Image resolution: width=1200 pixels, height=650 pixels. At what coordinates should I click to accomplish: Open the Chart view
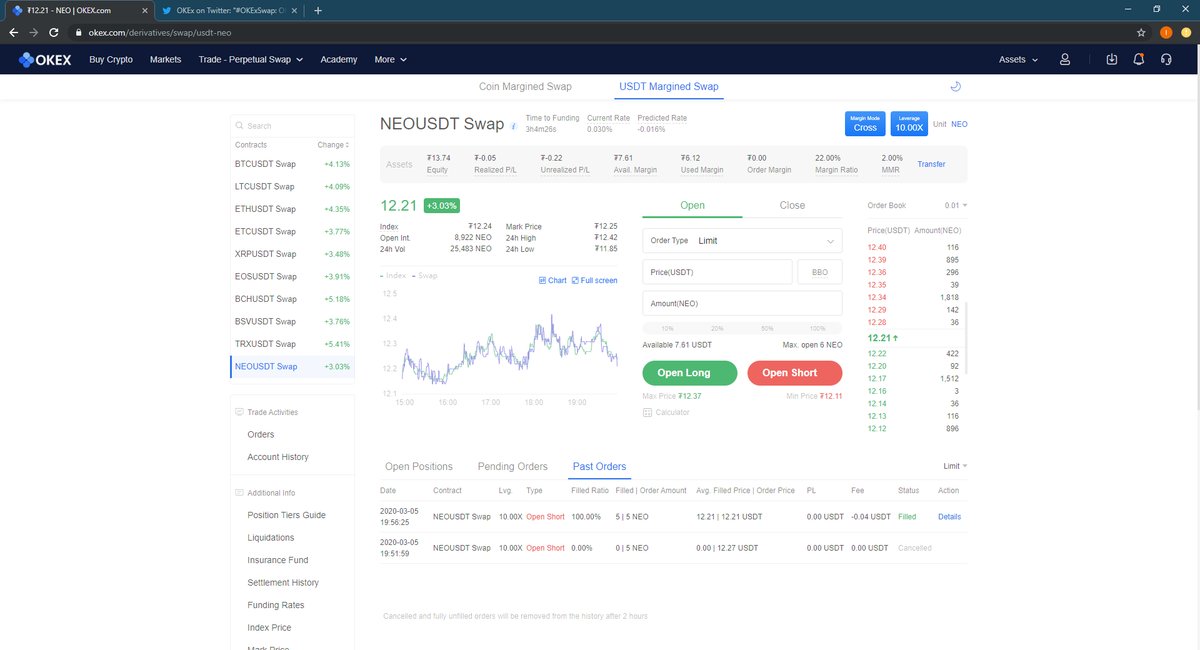click(552, 280)
